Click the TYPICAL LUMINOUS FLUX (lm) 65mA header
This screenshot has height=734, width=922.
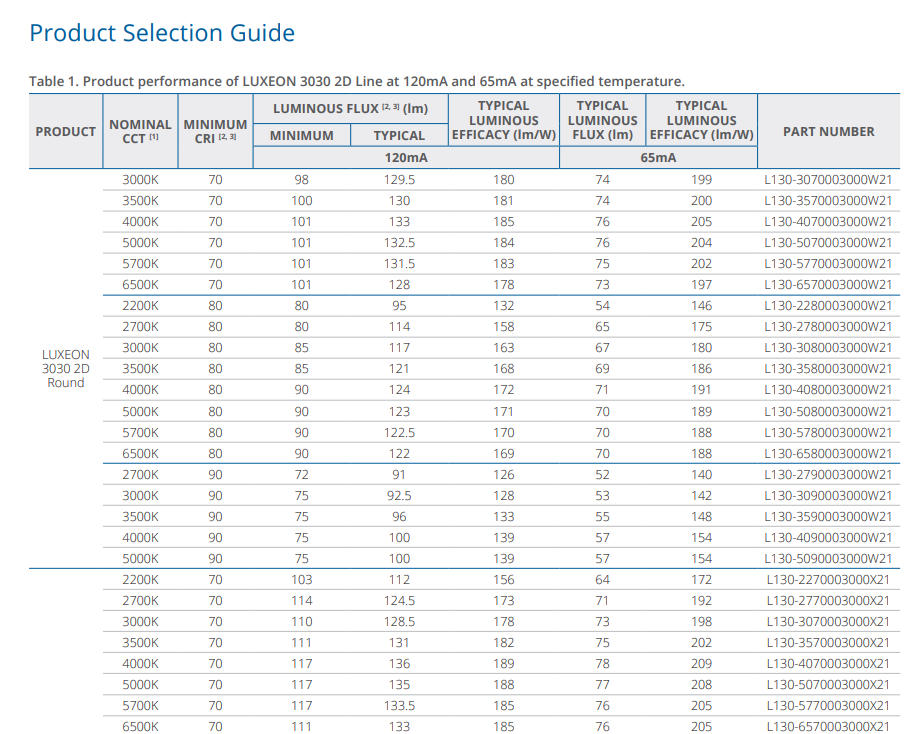(x=602, y=120)
